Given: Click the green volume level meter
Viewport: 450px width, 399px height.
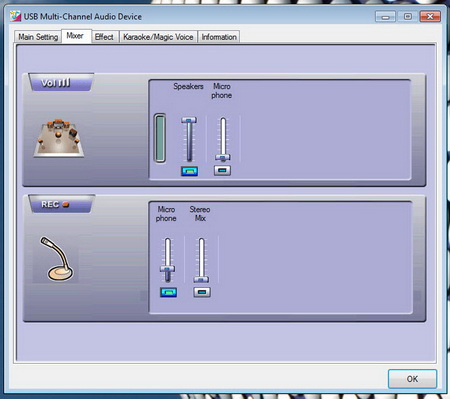Looking at the screenshot, I should click(x=160, y=138).
